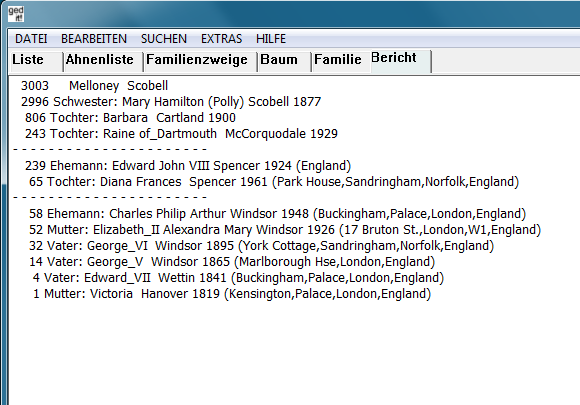The width and height of the screenshot is (580, 405).
Task: Select the Bericht tab
Action: (401, 60)
